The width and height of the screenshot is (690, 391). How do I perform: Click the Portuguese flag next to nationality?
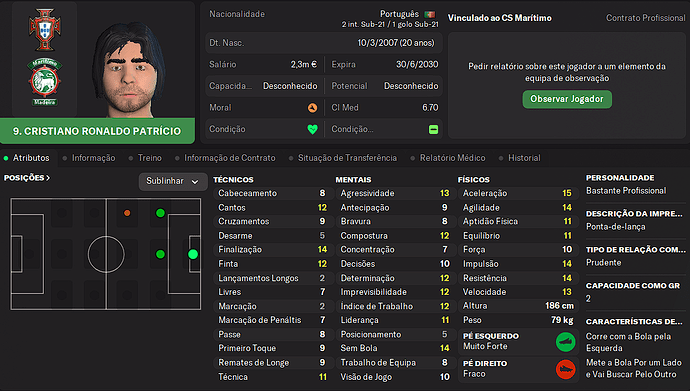click(429, 15)
